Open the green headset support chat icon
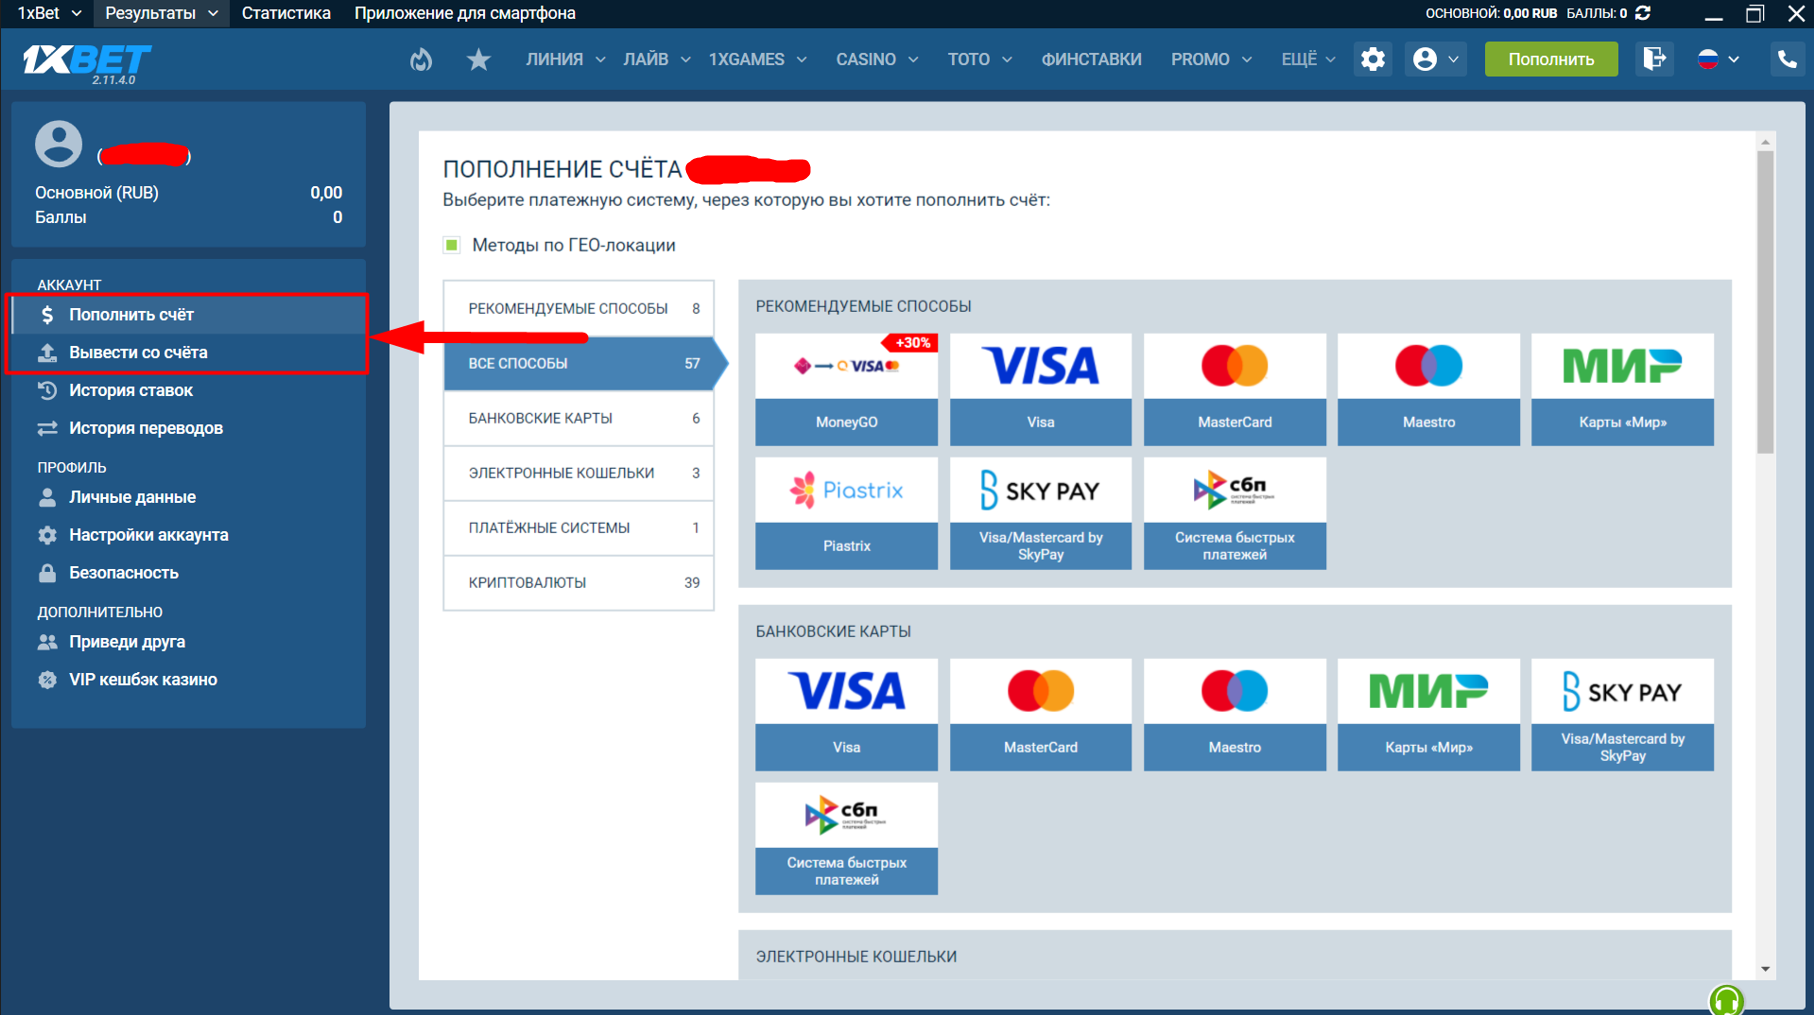The height and width of the screenshot is (1015, 1814). [x=1726, y=1000]
